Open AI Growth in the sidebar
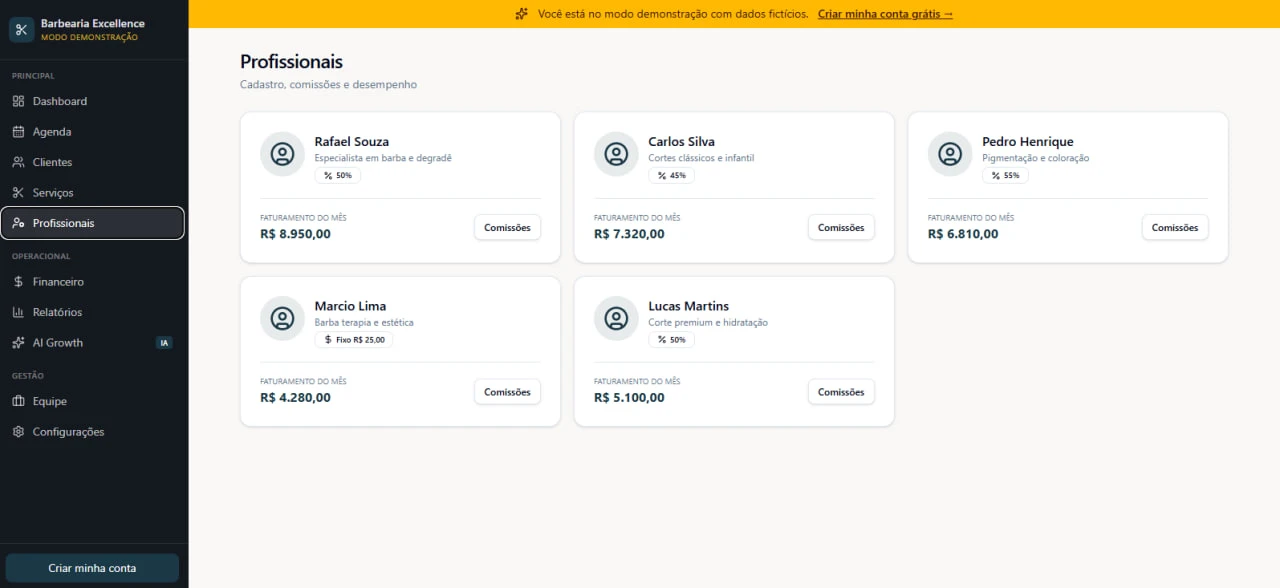 pyautogui.click(x=93, y=342)
